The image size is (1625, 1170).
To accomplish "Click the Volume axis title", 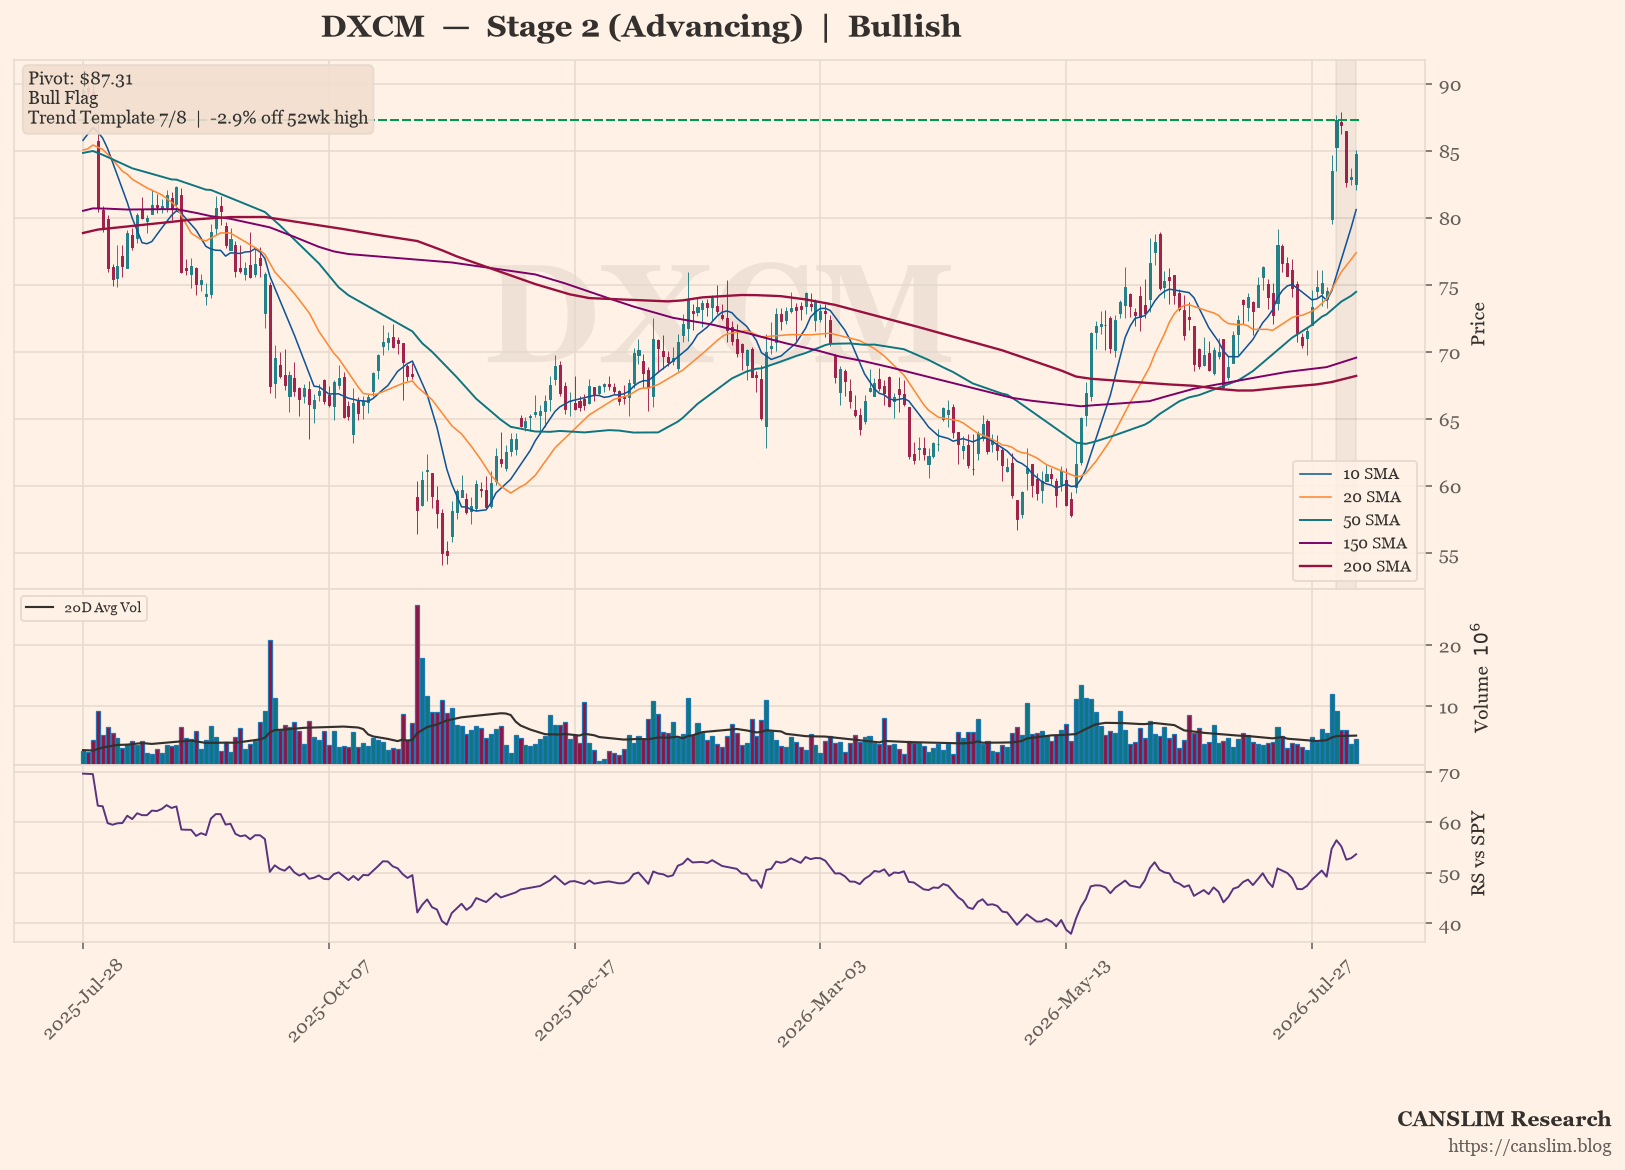I will [1481, 677].
